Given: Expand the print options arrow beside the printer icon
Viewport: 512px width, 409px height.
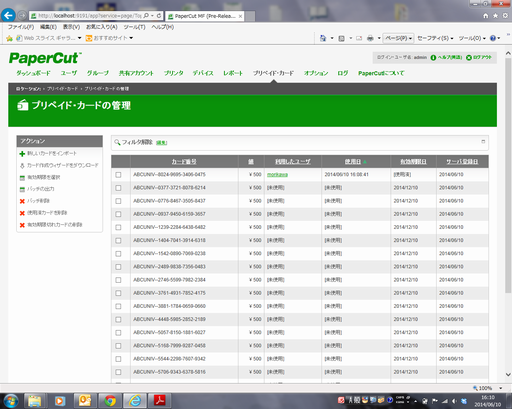Looking at the screenshot, I should tap(379, 38).
